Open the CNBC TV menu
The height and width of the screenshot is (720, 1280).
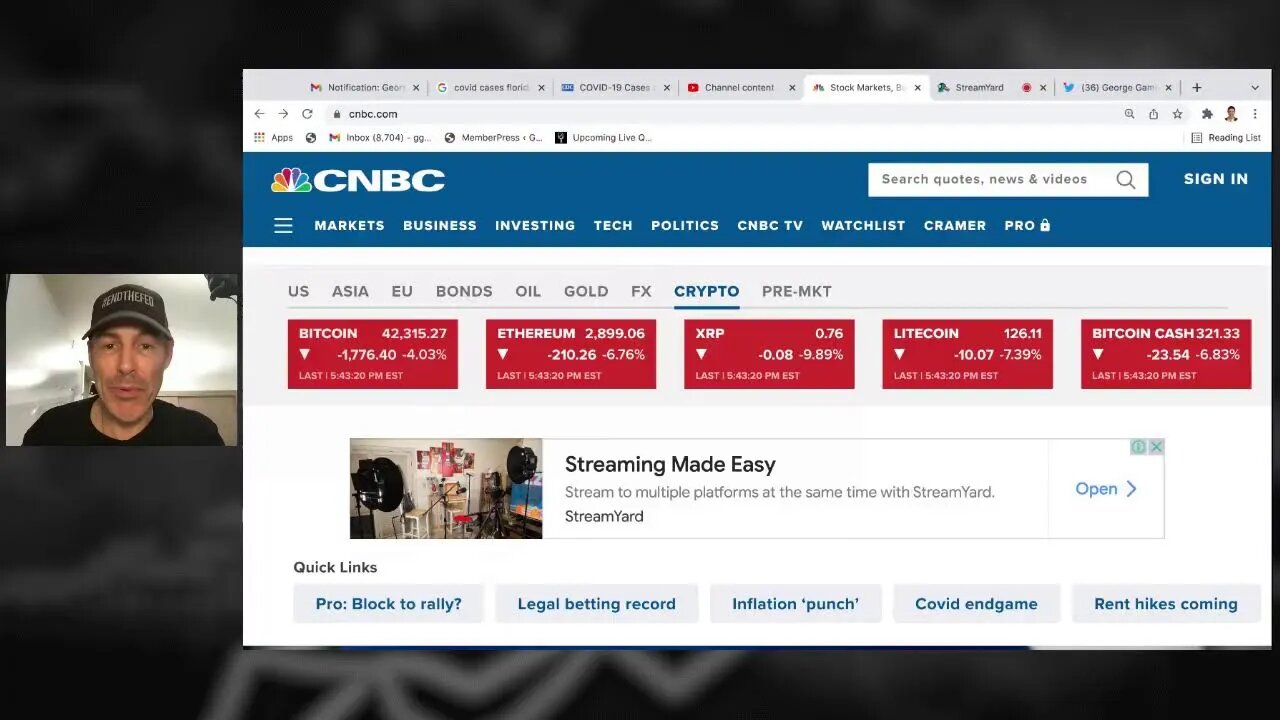click(770, 226)
